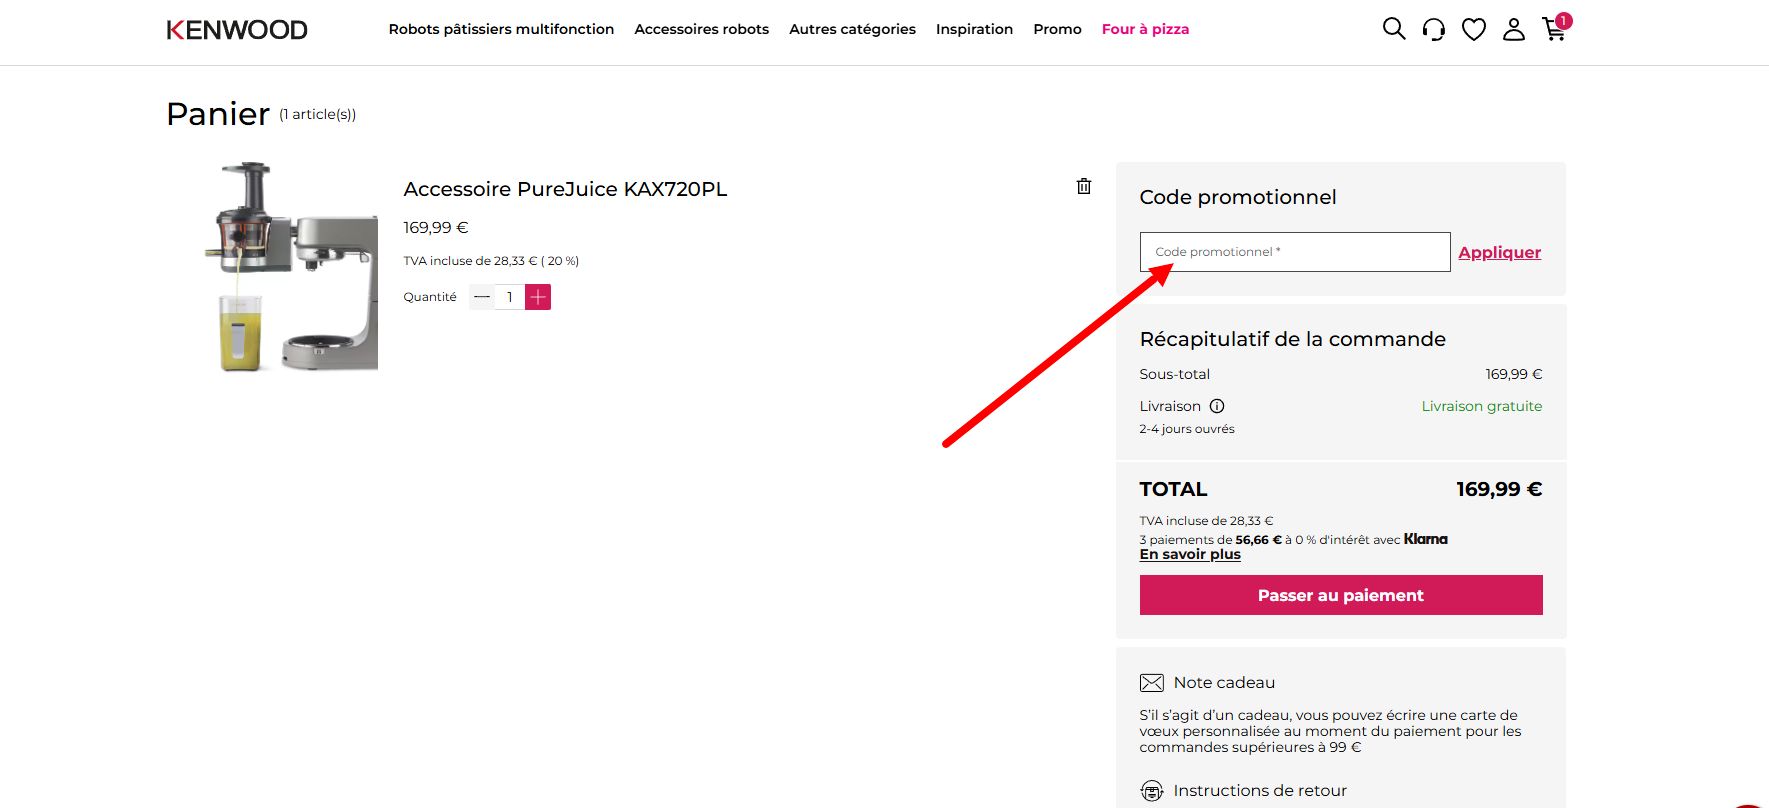Click the Passer au paiement button
The width and height of the screenshot is (1769, 808).
1341,595
